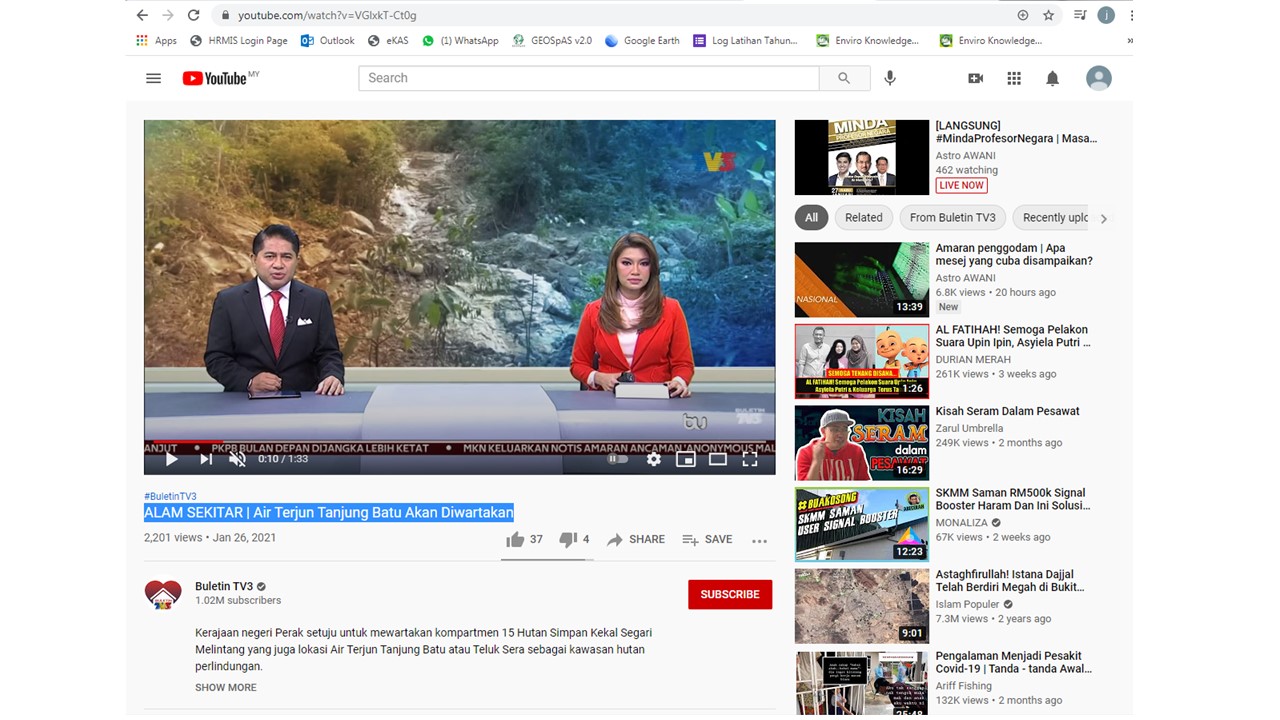
Task: Open the MindaProfesorNegara live stream thumbnail
Action: coord(862,158)
